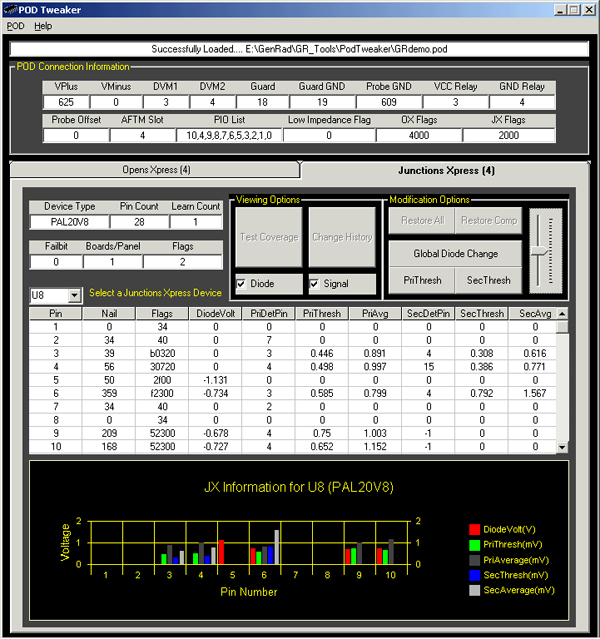The width and height of the screenshot is (600, 639).
Task: Click the OX Flags field showing 4000
Action: click(x=419, y=135)
